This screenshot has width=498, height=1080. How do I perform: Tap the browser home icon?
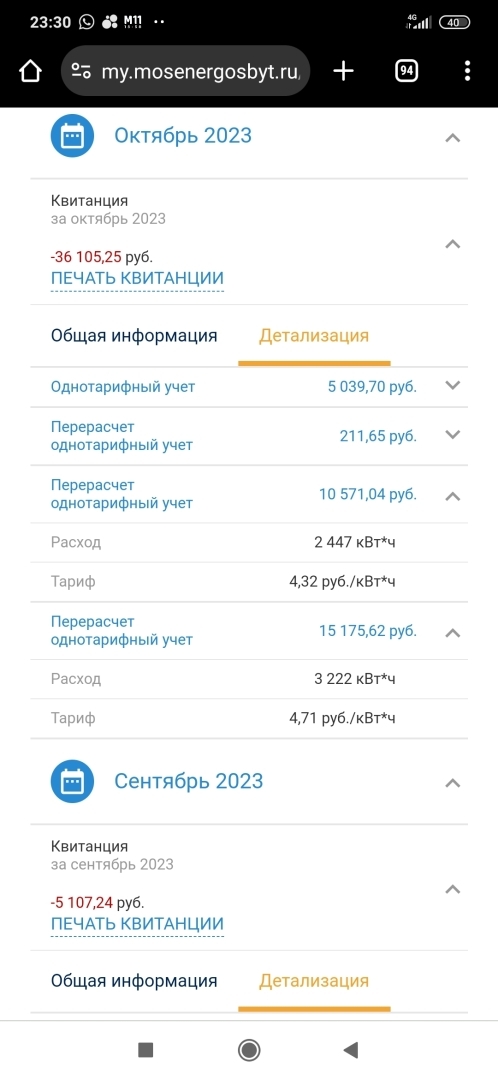click(x=30, y=70)
